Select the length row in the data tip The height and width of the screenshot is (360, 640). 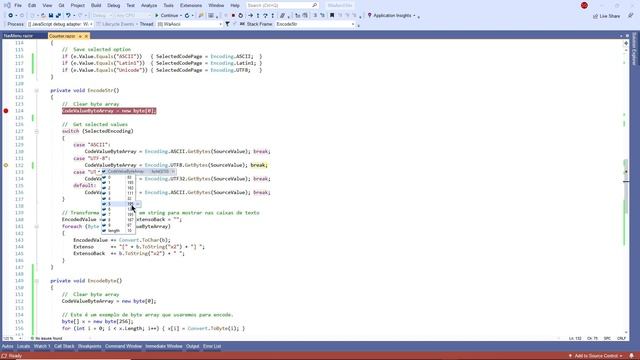118,231
